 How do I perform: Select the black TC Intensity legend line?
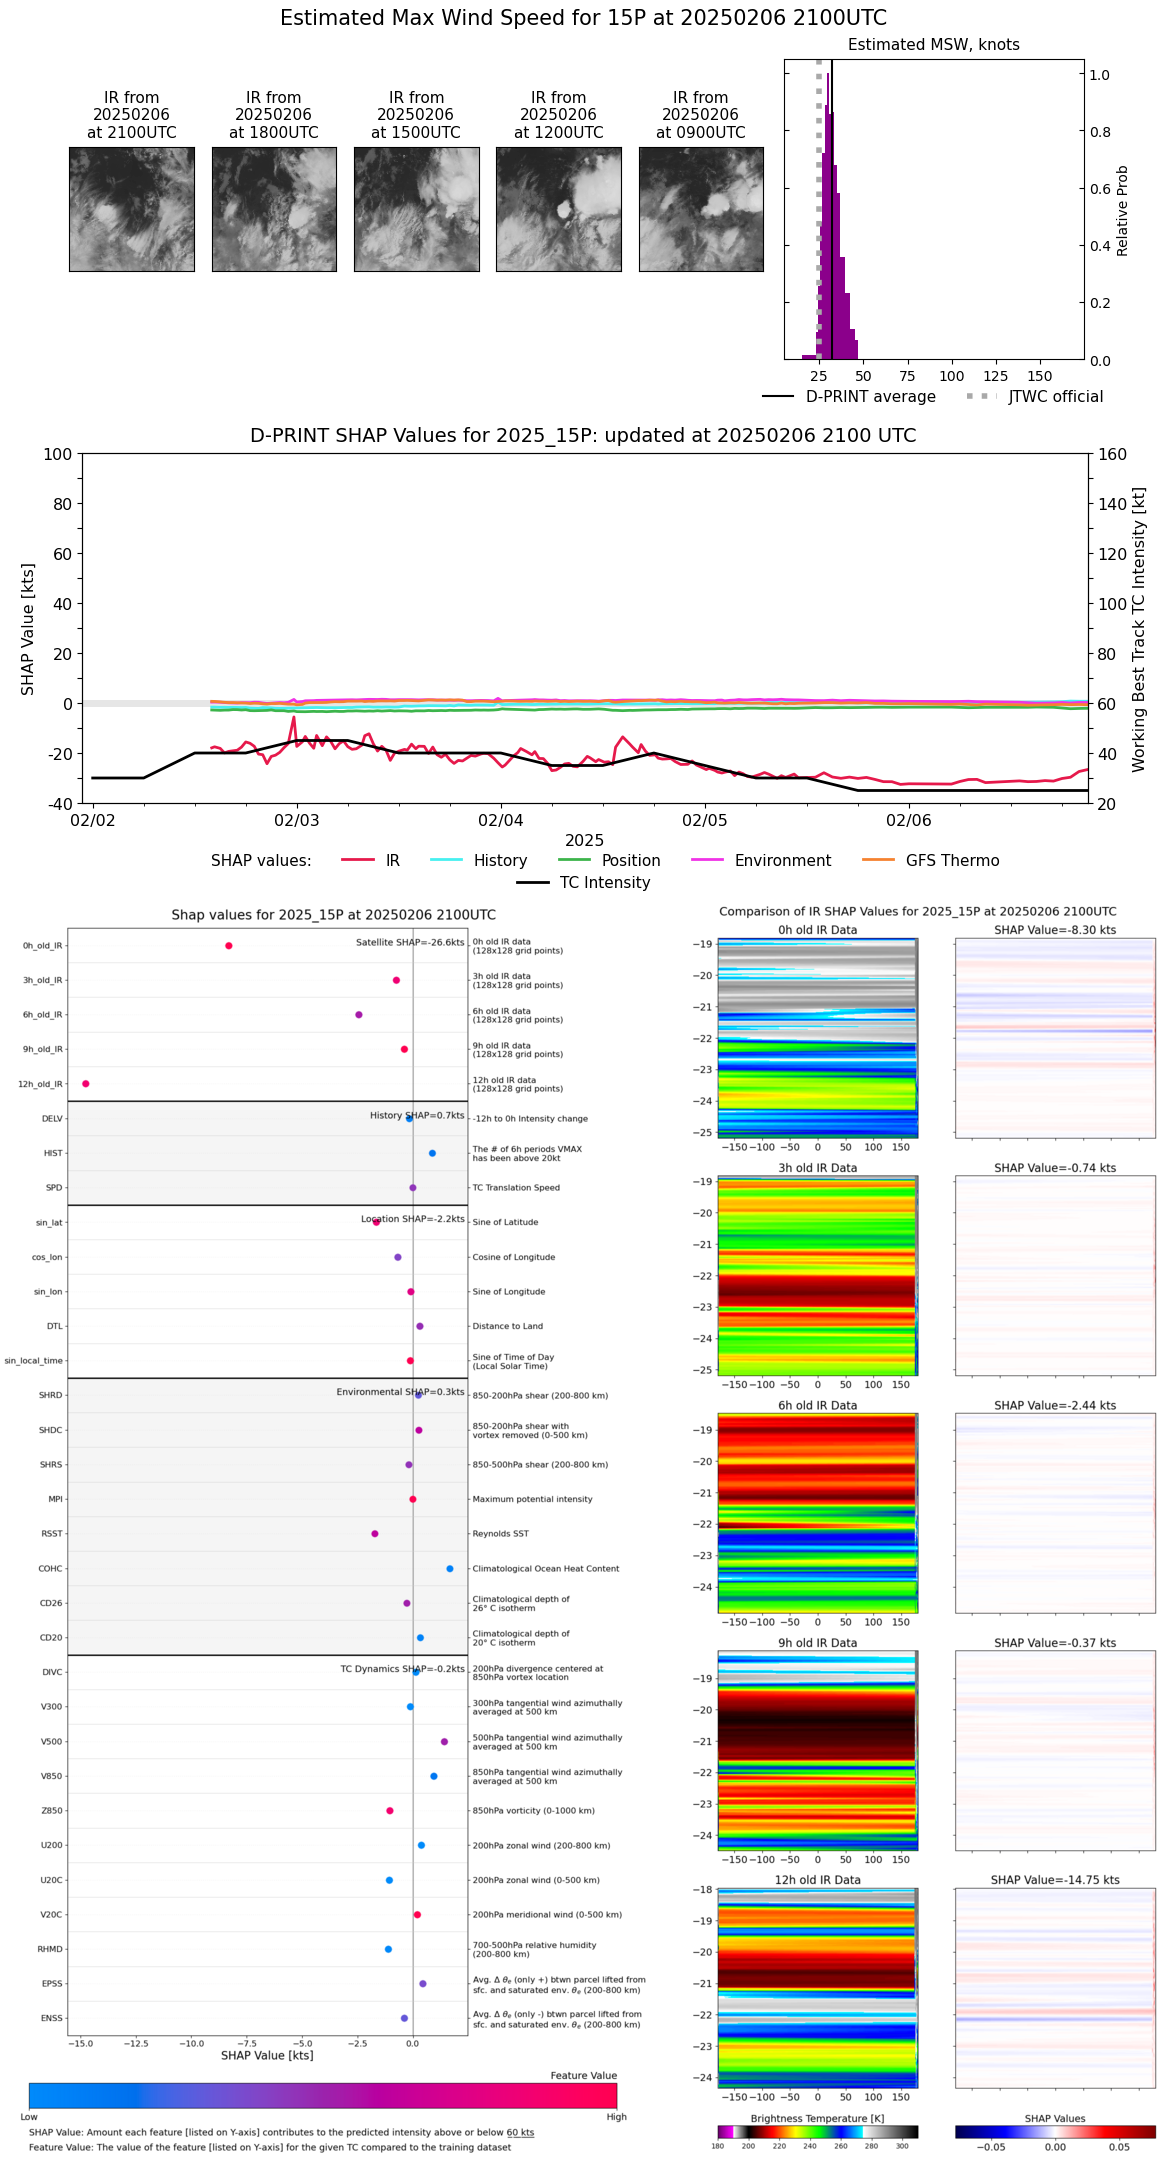(532, 882)
